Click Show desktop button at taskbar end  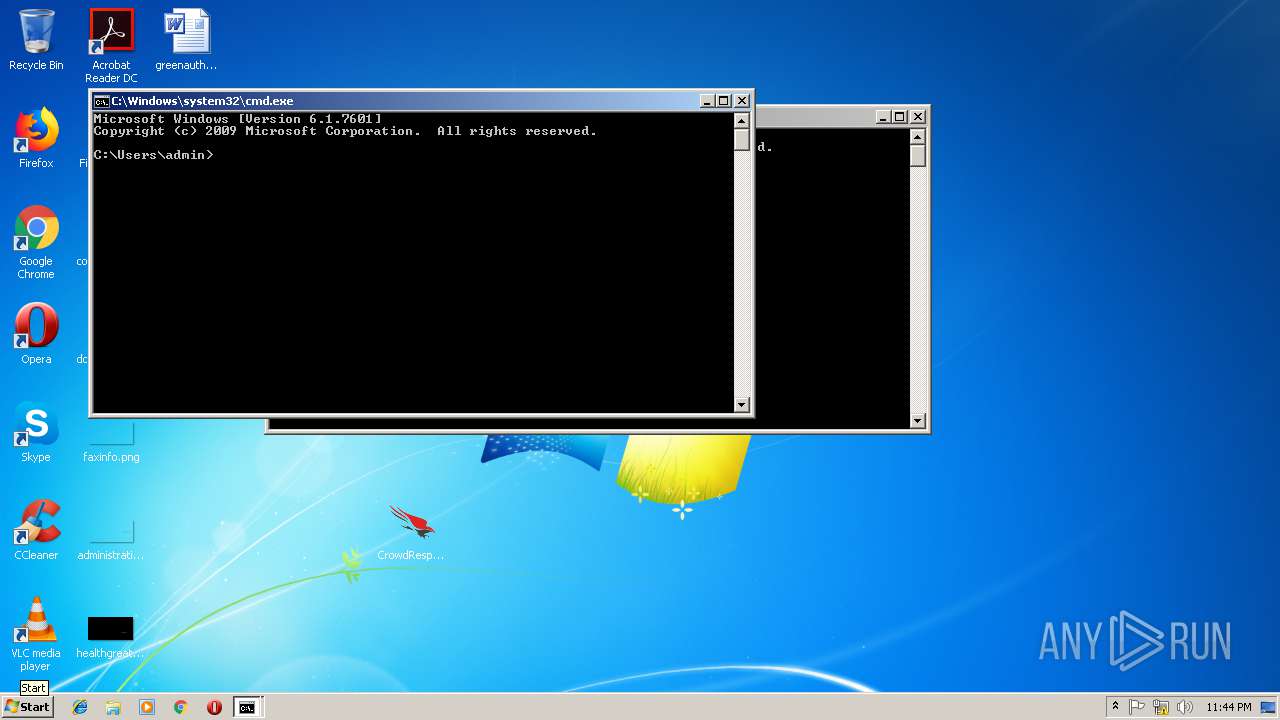tap(1270, 707)
